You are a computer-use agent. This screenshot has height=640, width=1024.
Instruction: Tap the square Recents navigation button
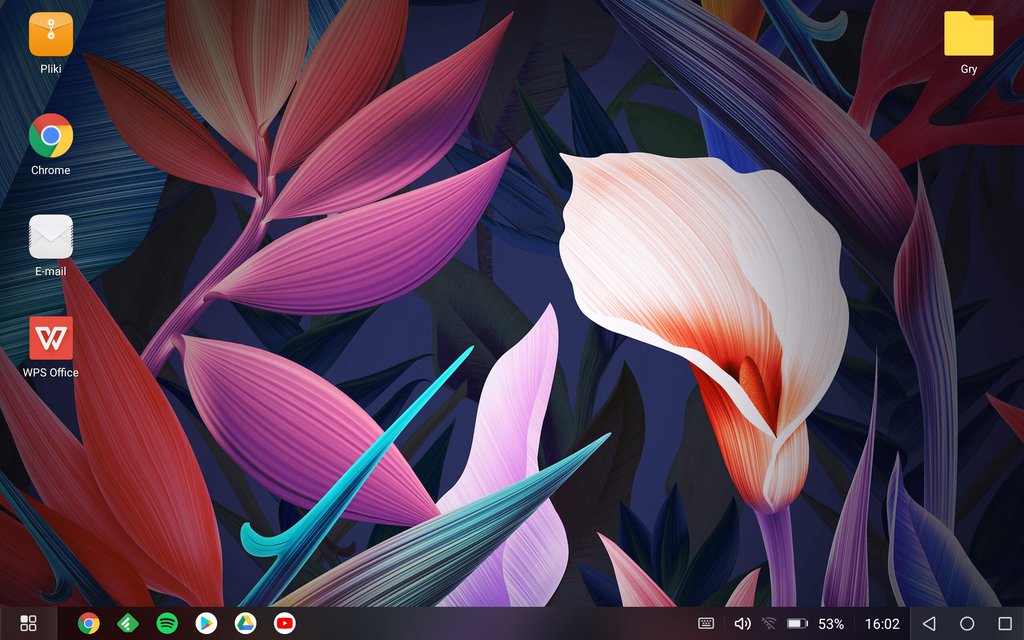pos(1005,623)
